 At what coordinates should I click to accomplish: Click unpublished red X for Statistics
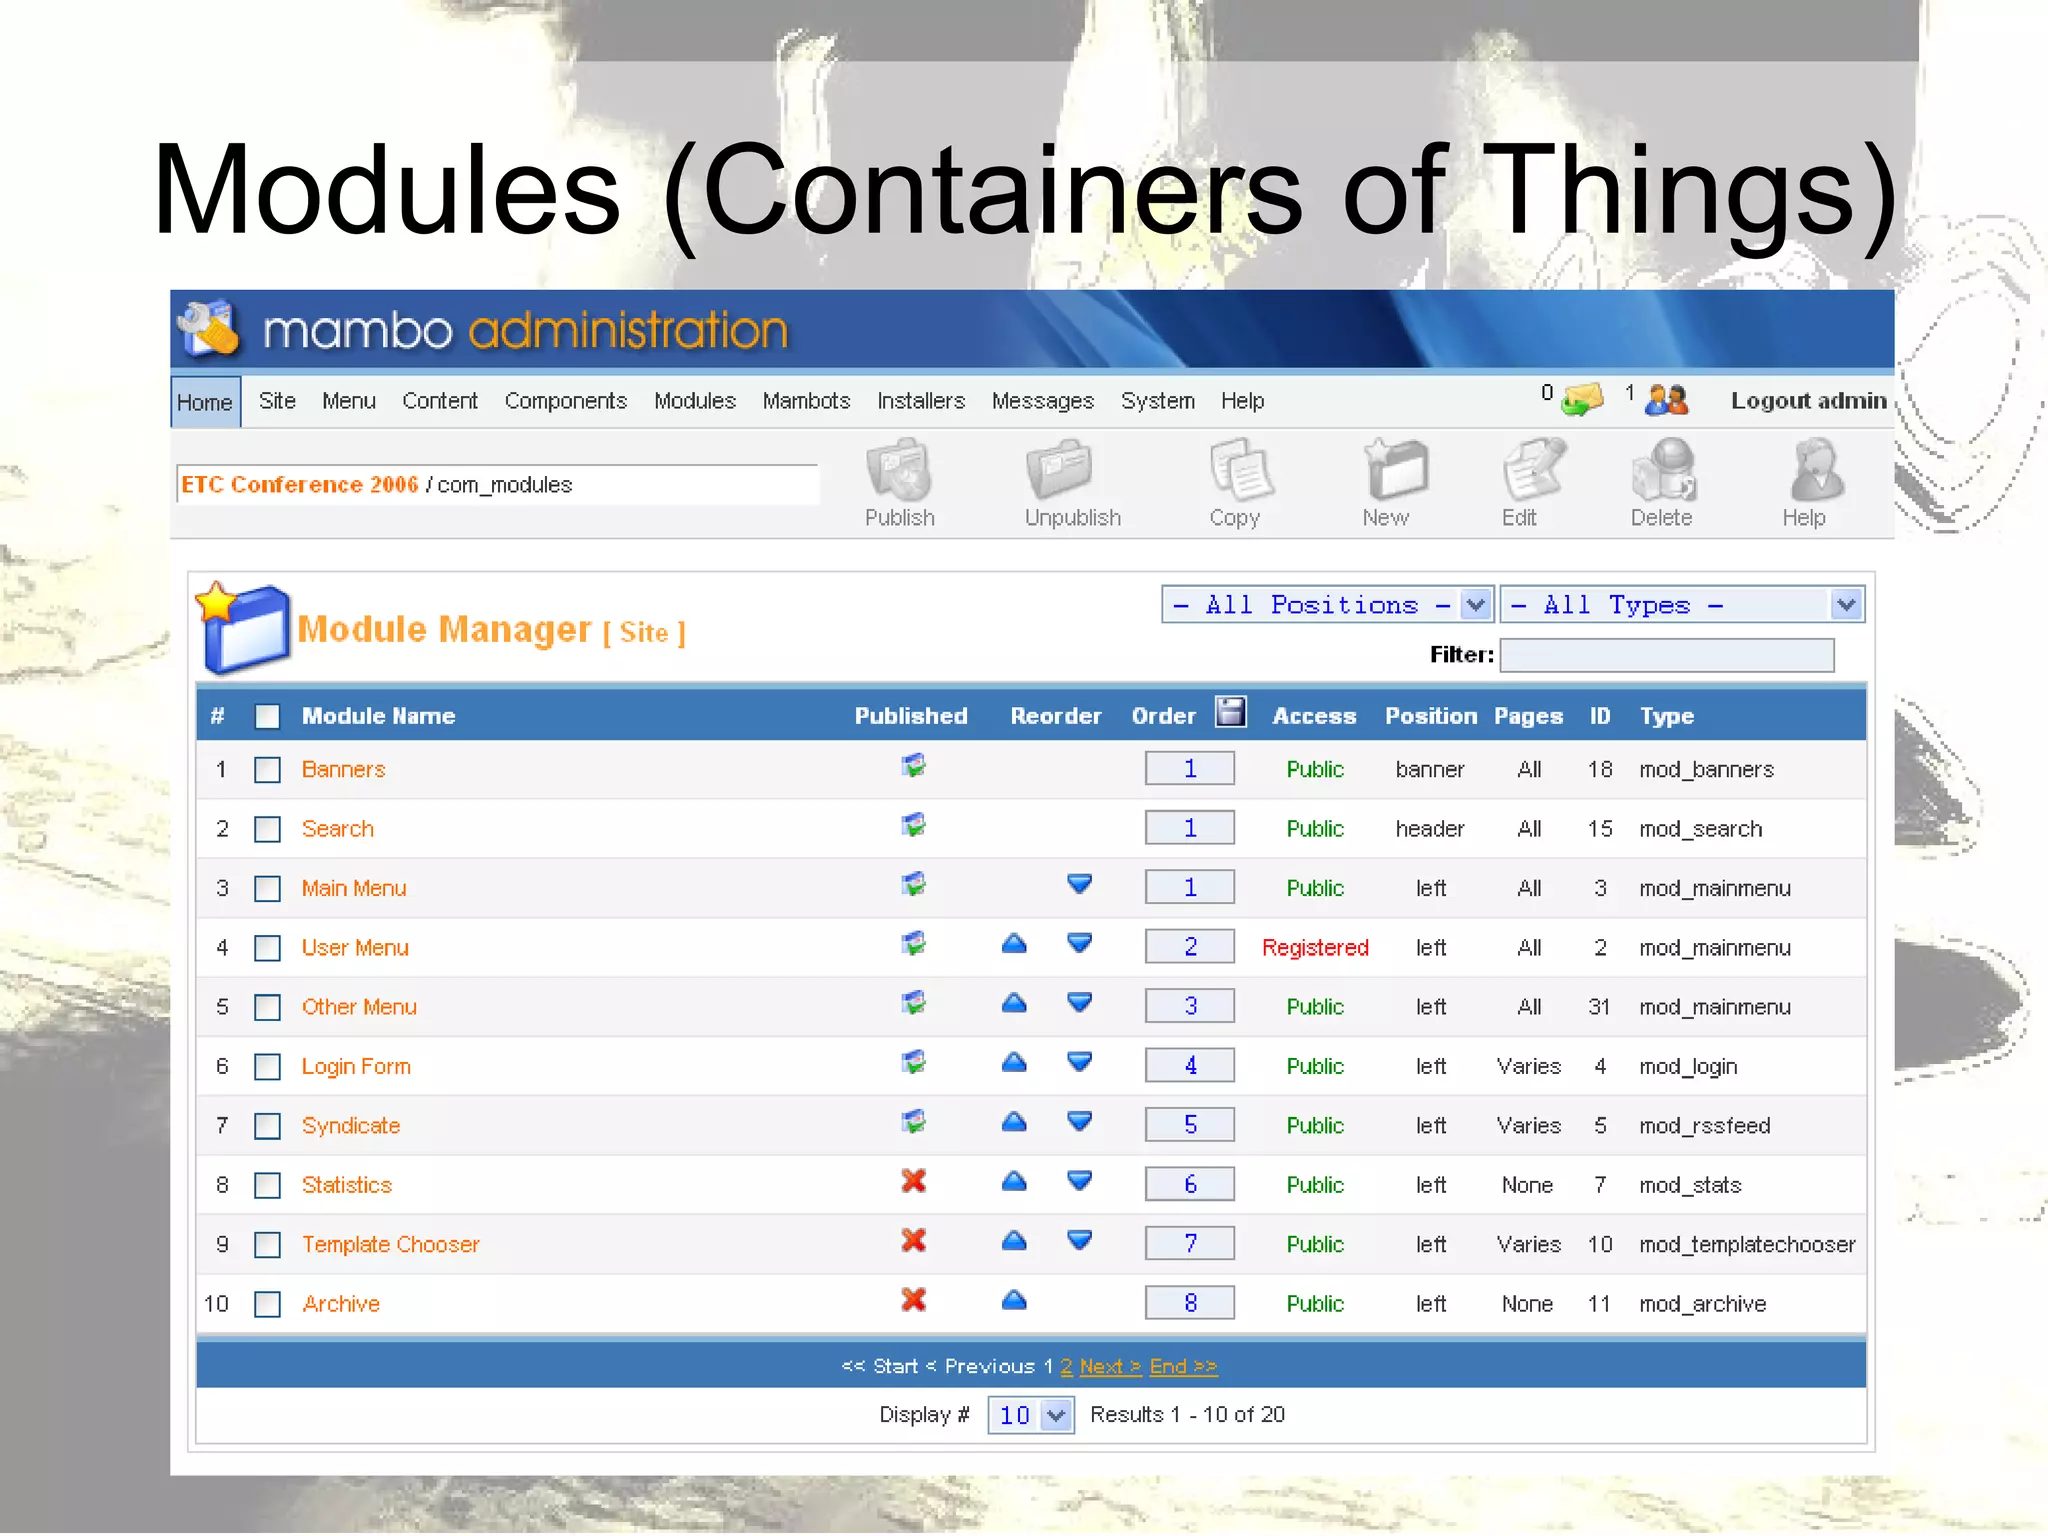pos(913,1182)
